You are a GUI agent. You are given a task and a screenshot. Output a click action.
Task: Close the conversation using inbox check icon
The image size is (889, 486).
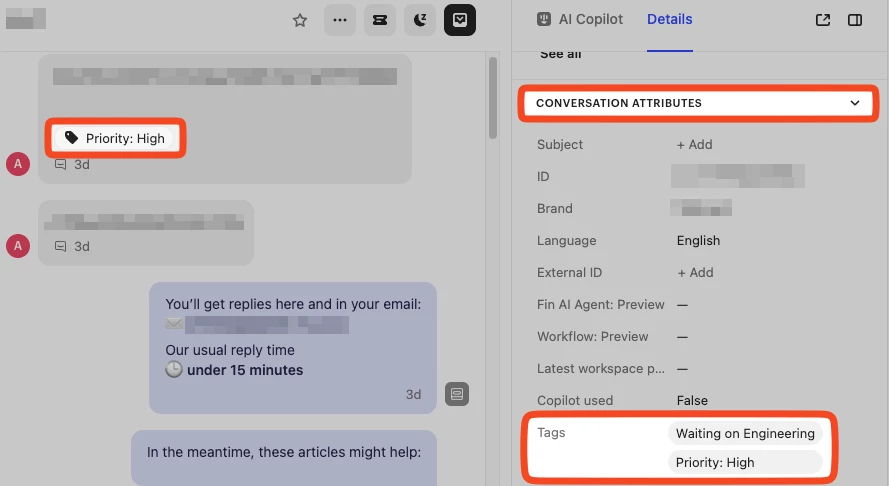pyautogui.click(x=460, y=20)
